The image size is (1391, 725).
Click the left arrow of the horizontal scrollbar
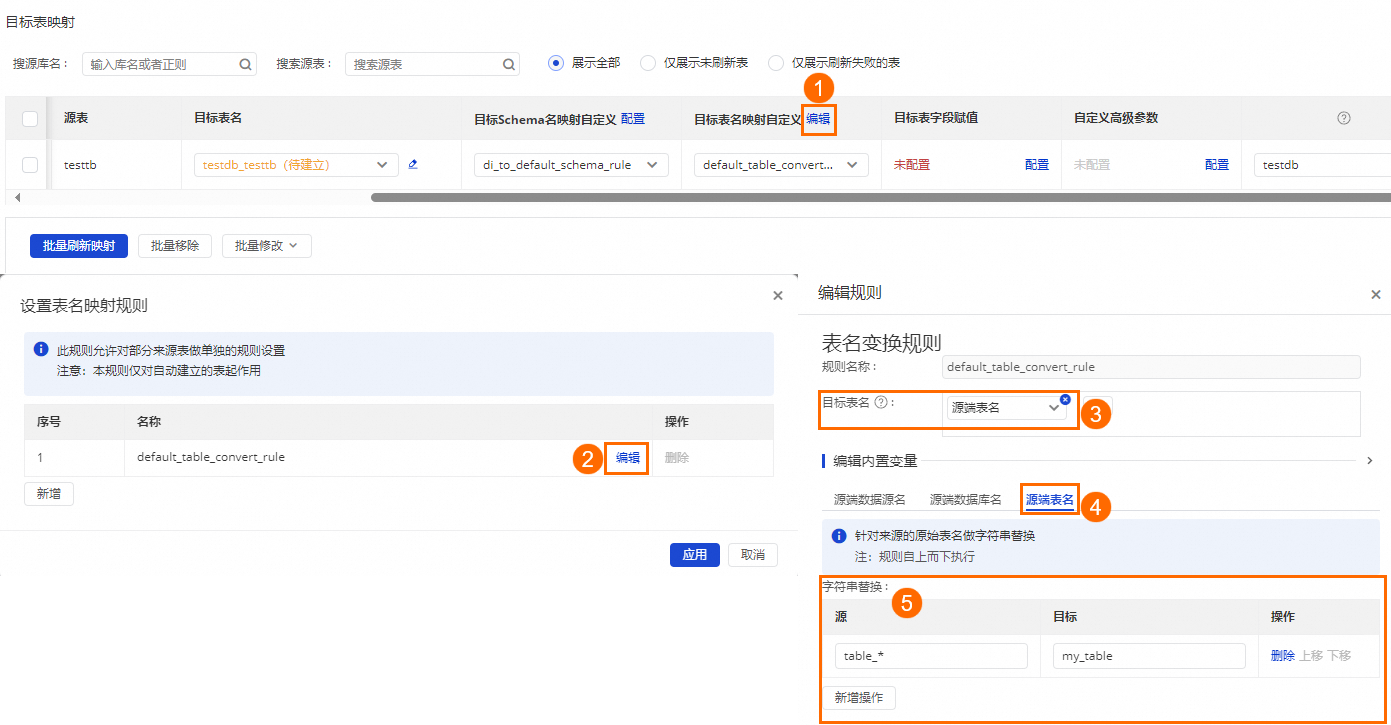(17, 197)
